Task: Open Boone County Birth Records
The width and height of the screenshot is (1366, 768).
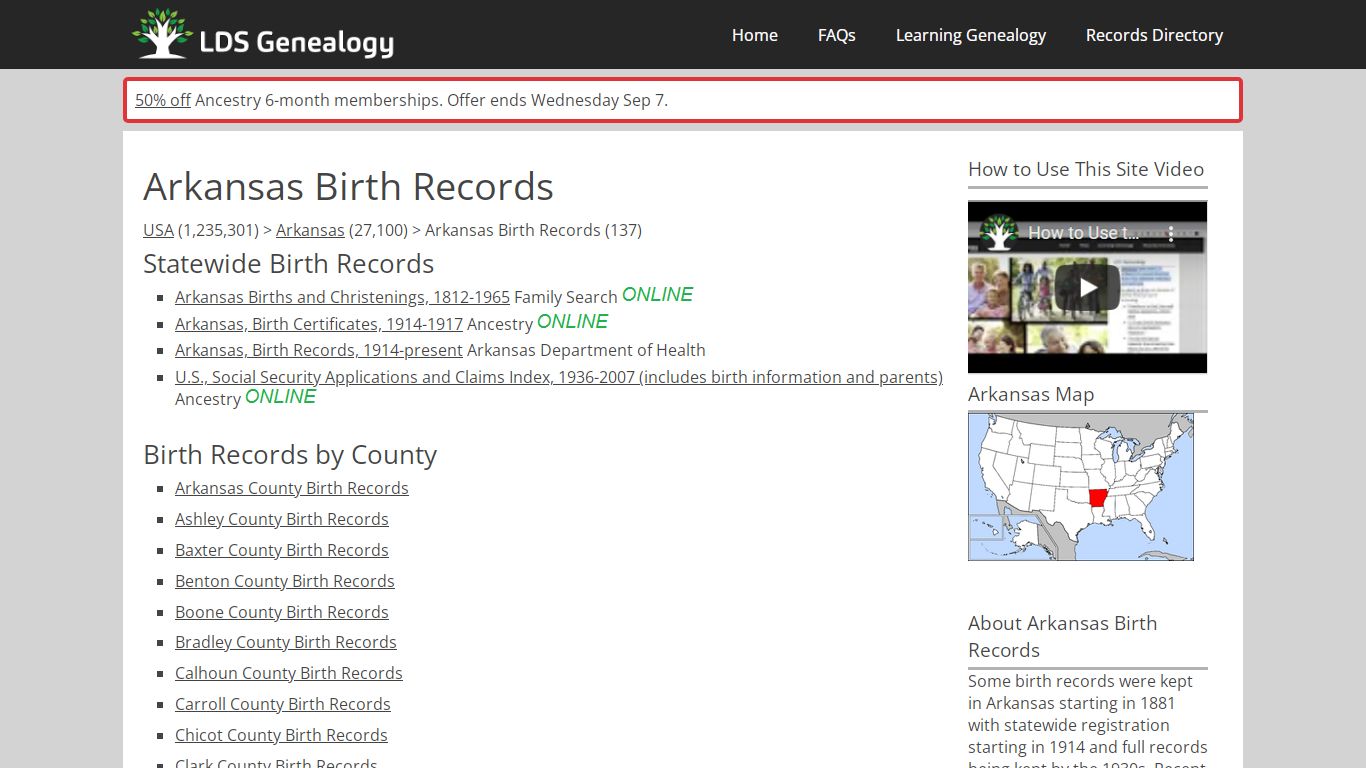Action: pyautogui.click(x=282, y=612)
